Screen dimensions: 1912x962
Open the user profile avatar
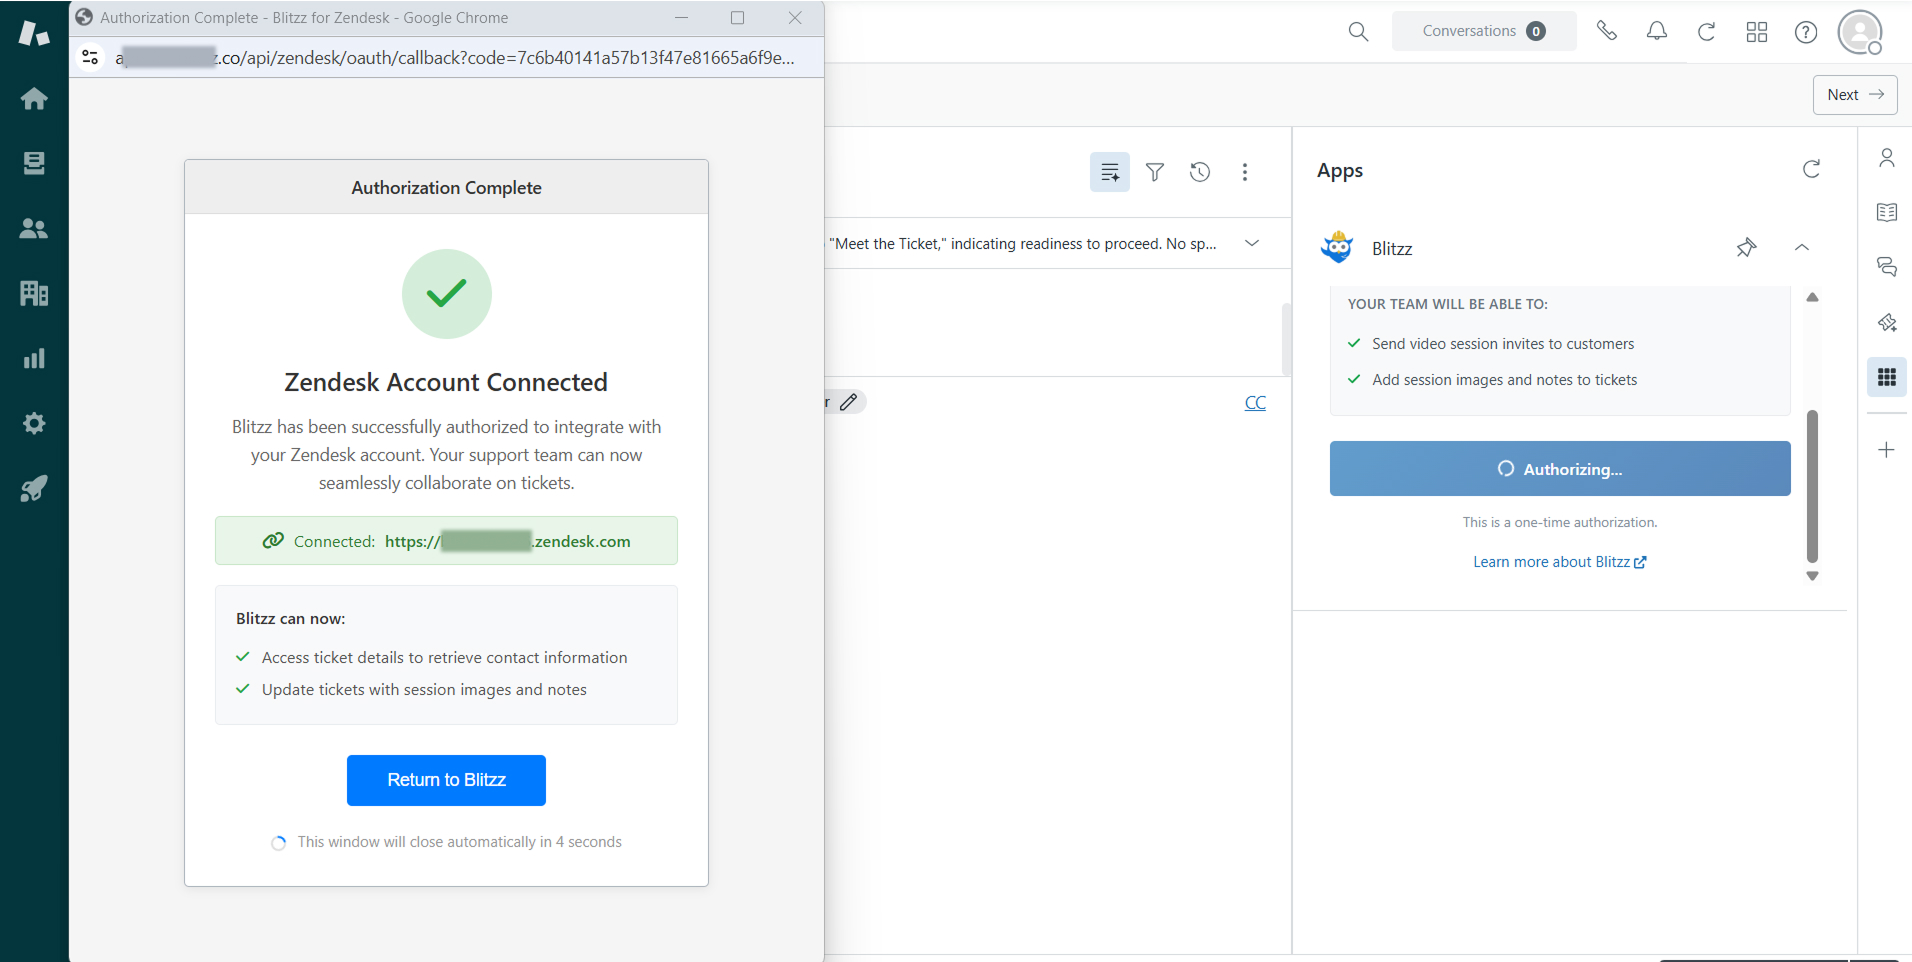(x=1860, y=32)
